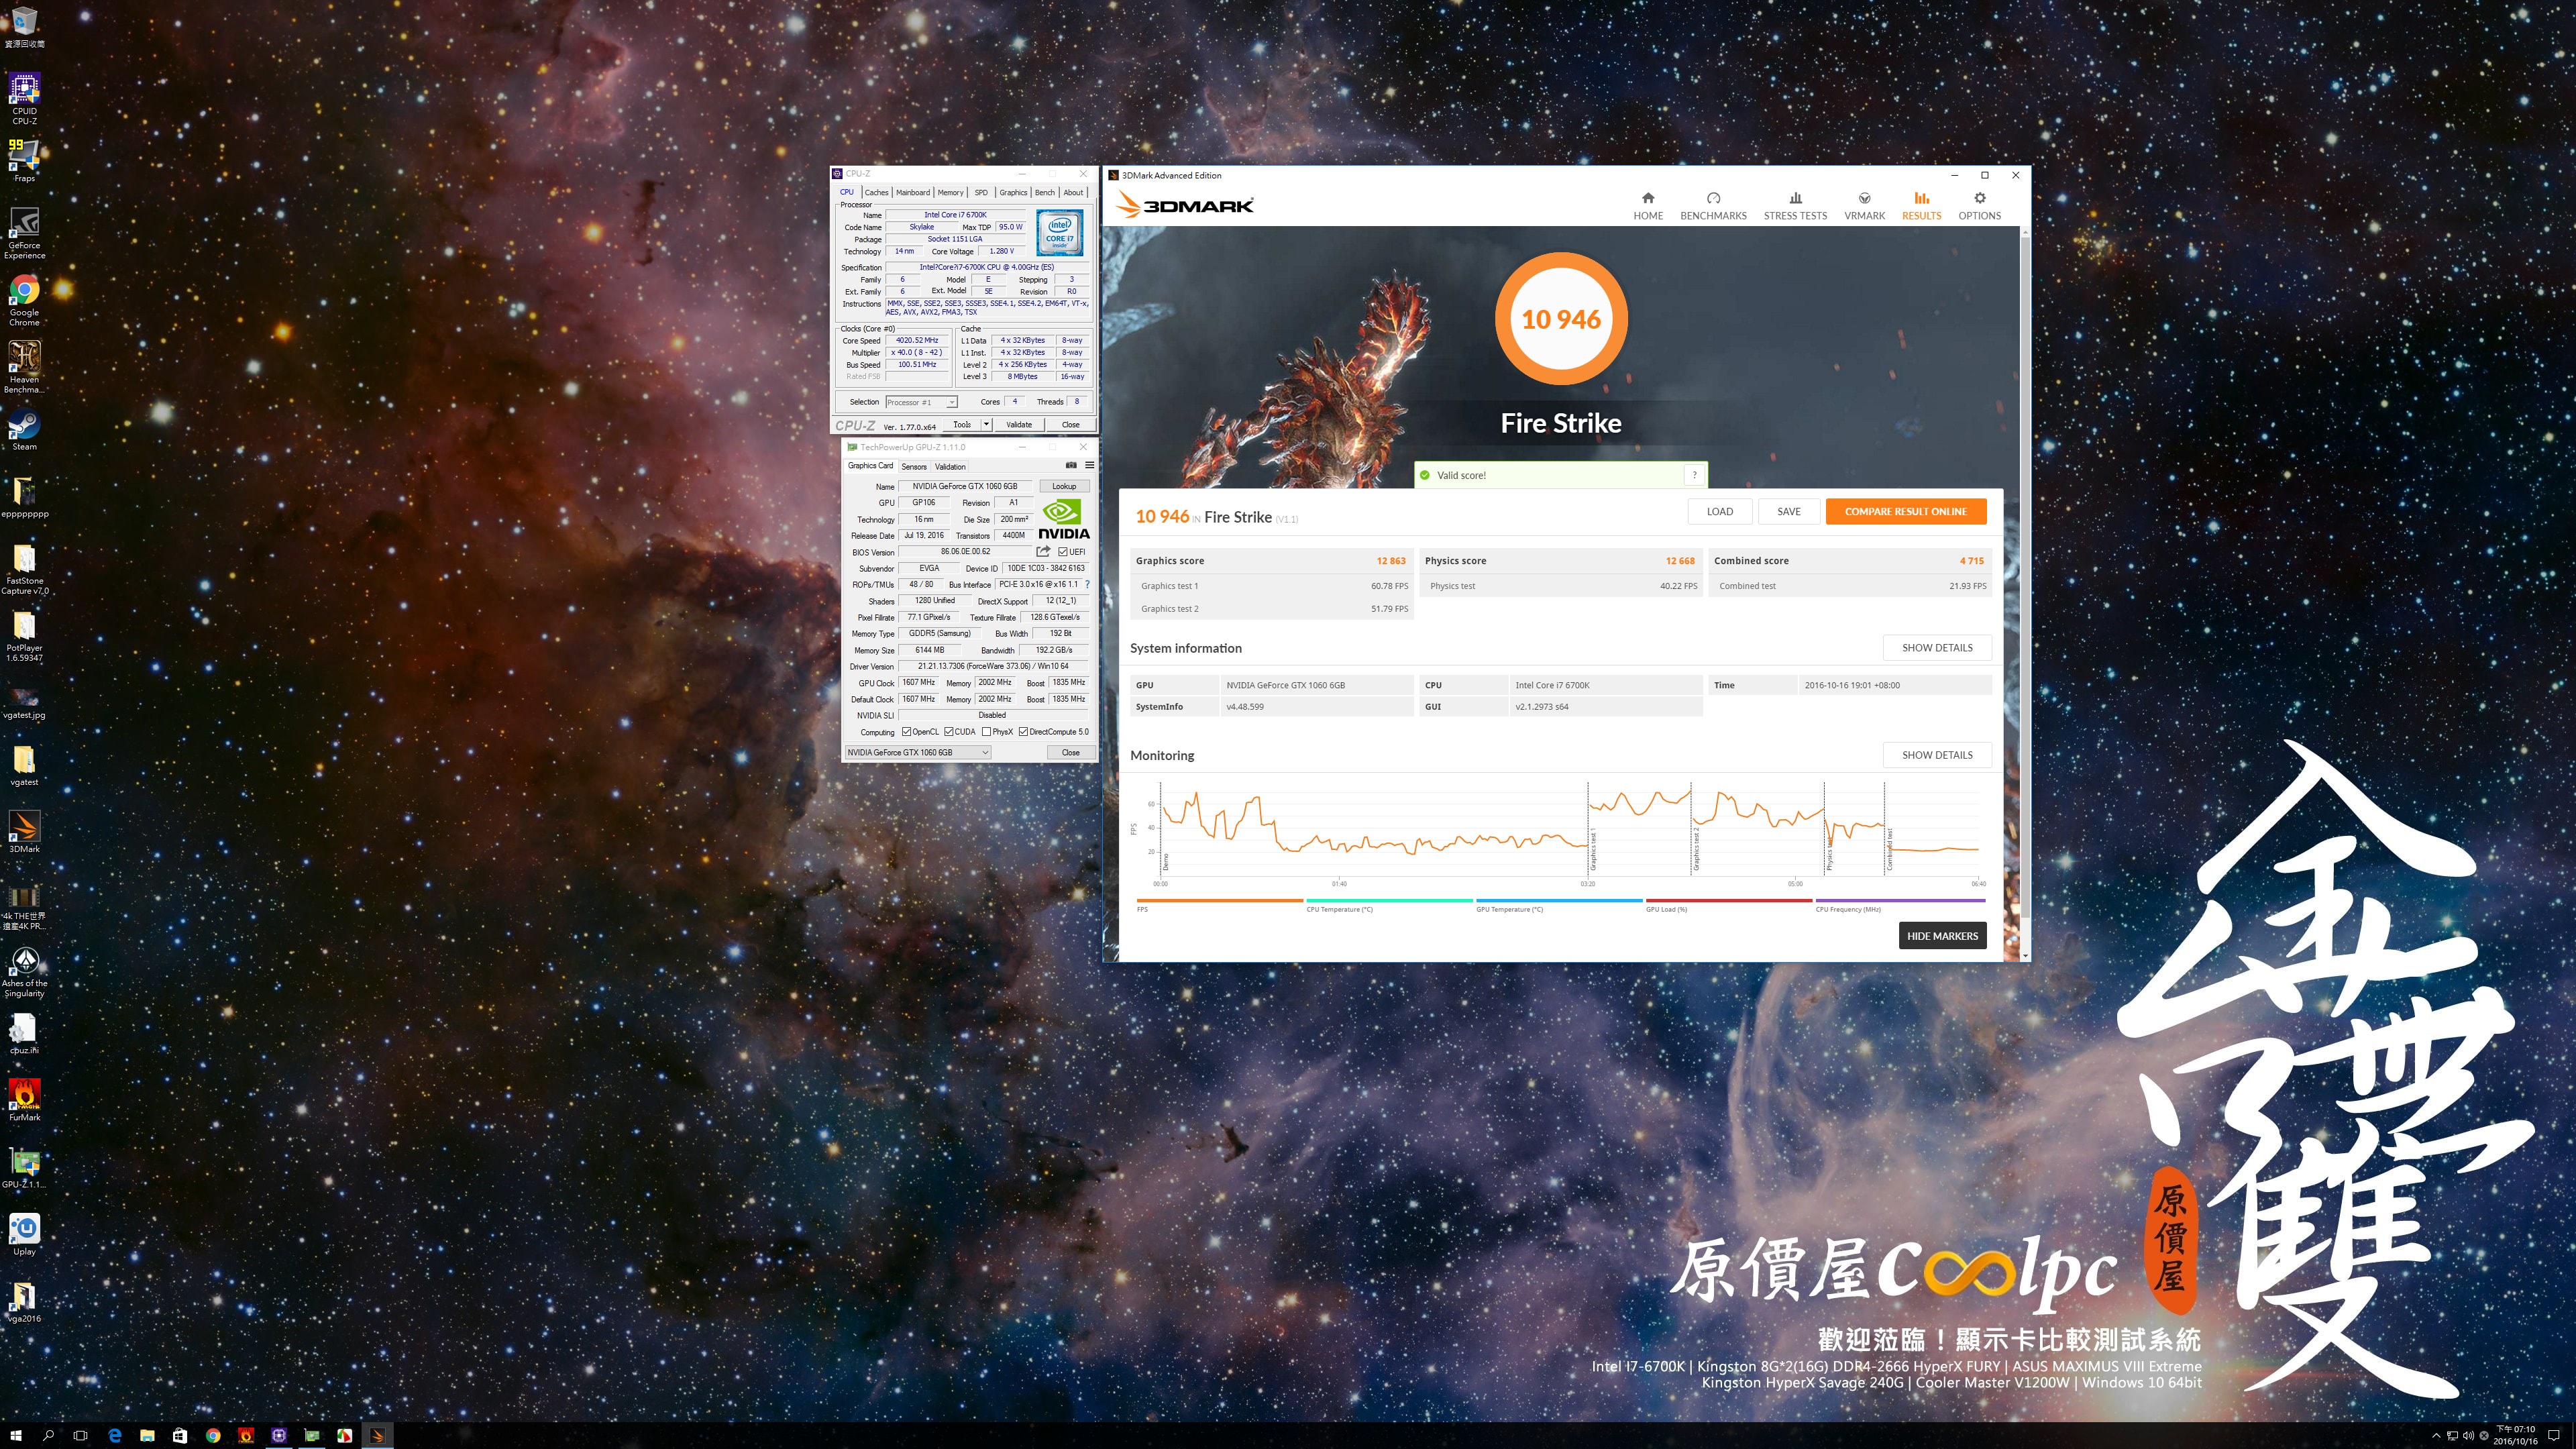Viewport: 2576px width, 1449px height.
Task: Select the Heaven Benchmark desktop icon
Action: coord(24,367)
